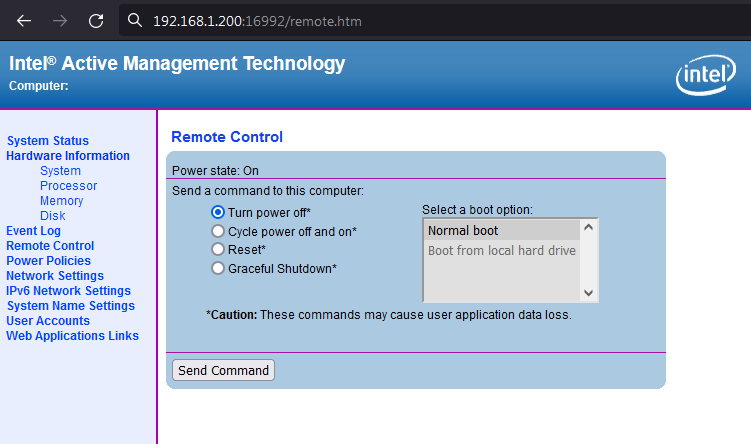The width and height of the screenshot is (751, 444).
Task: Click the URL address field
Action: coord(400,20)
